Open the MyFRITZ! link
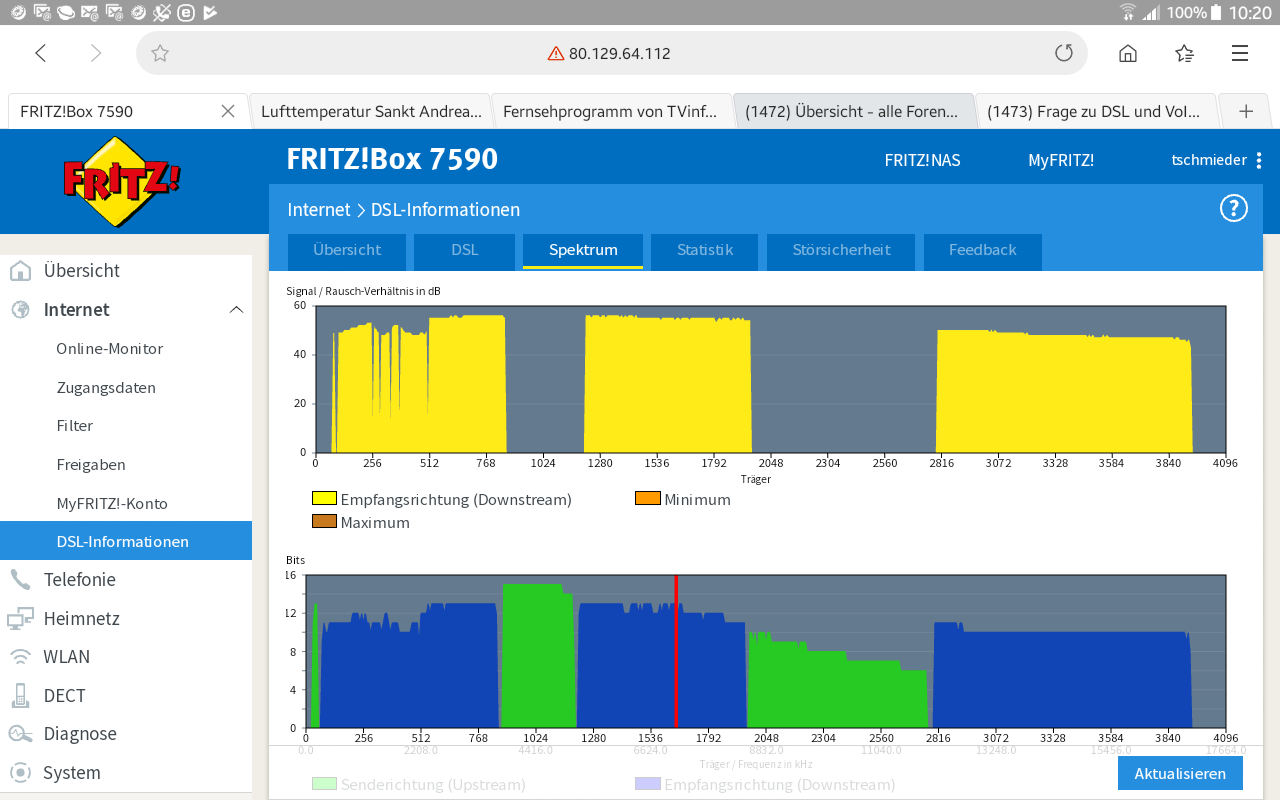The width and height of the screenshot is (1280, 800). pos(1061,159)
